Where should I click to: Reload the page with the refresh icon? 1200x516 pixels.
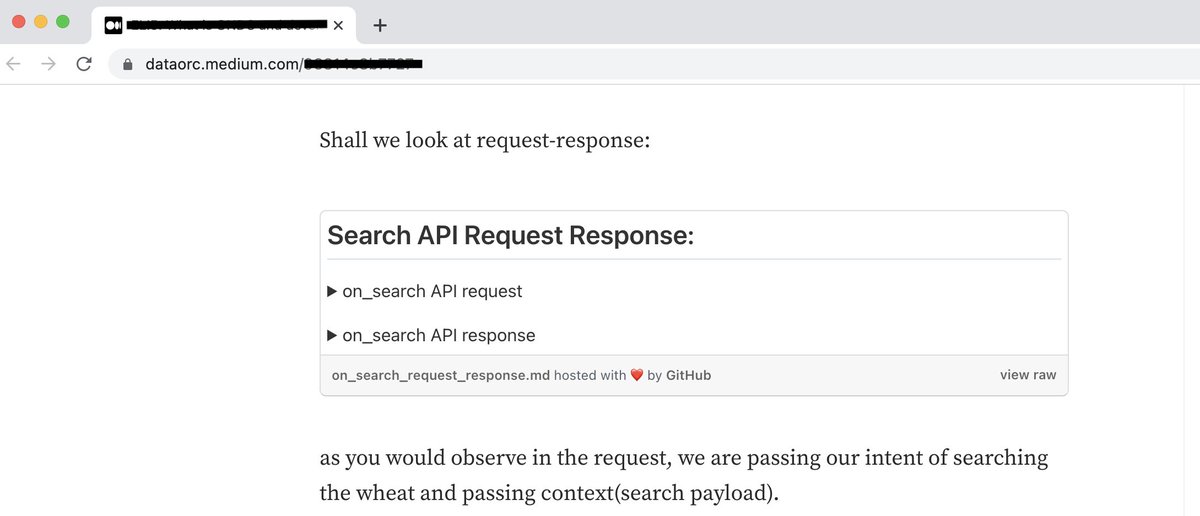(x=84, y=64)
